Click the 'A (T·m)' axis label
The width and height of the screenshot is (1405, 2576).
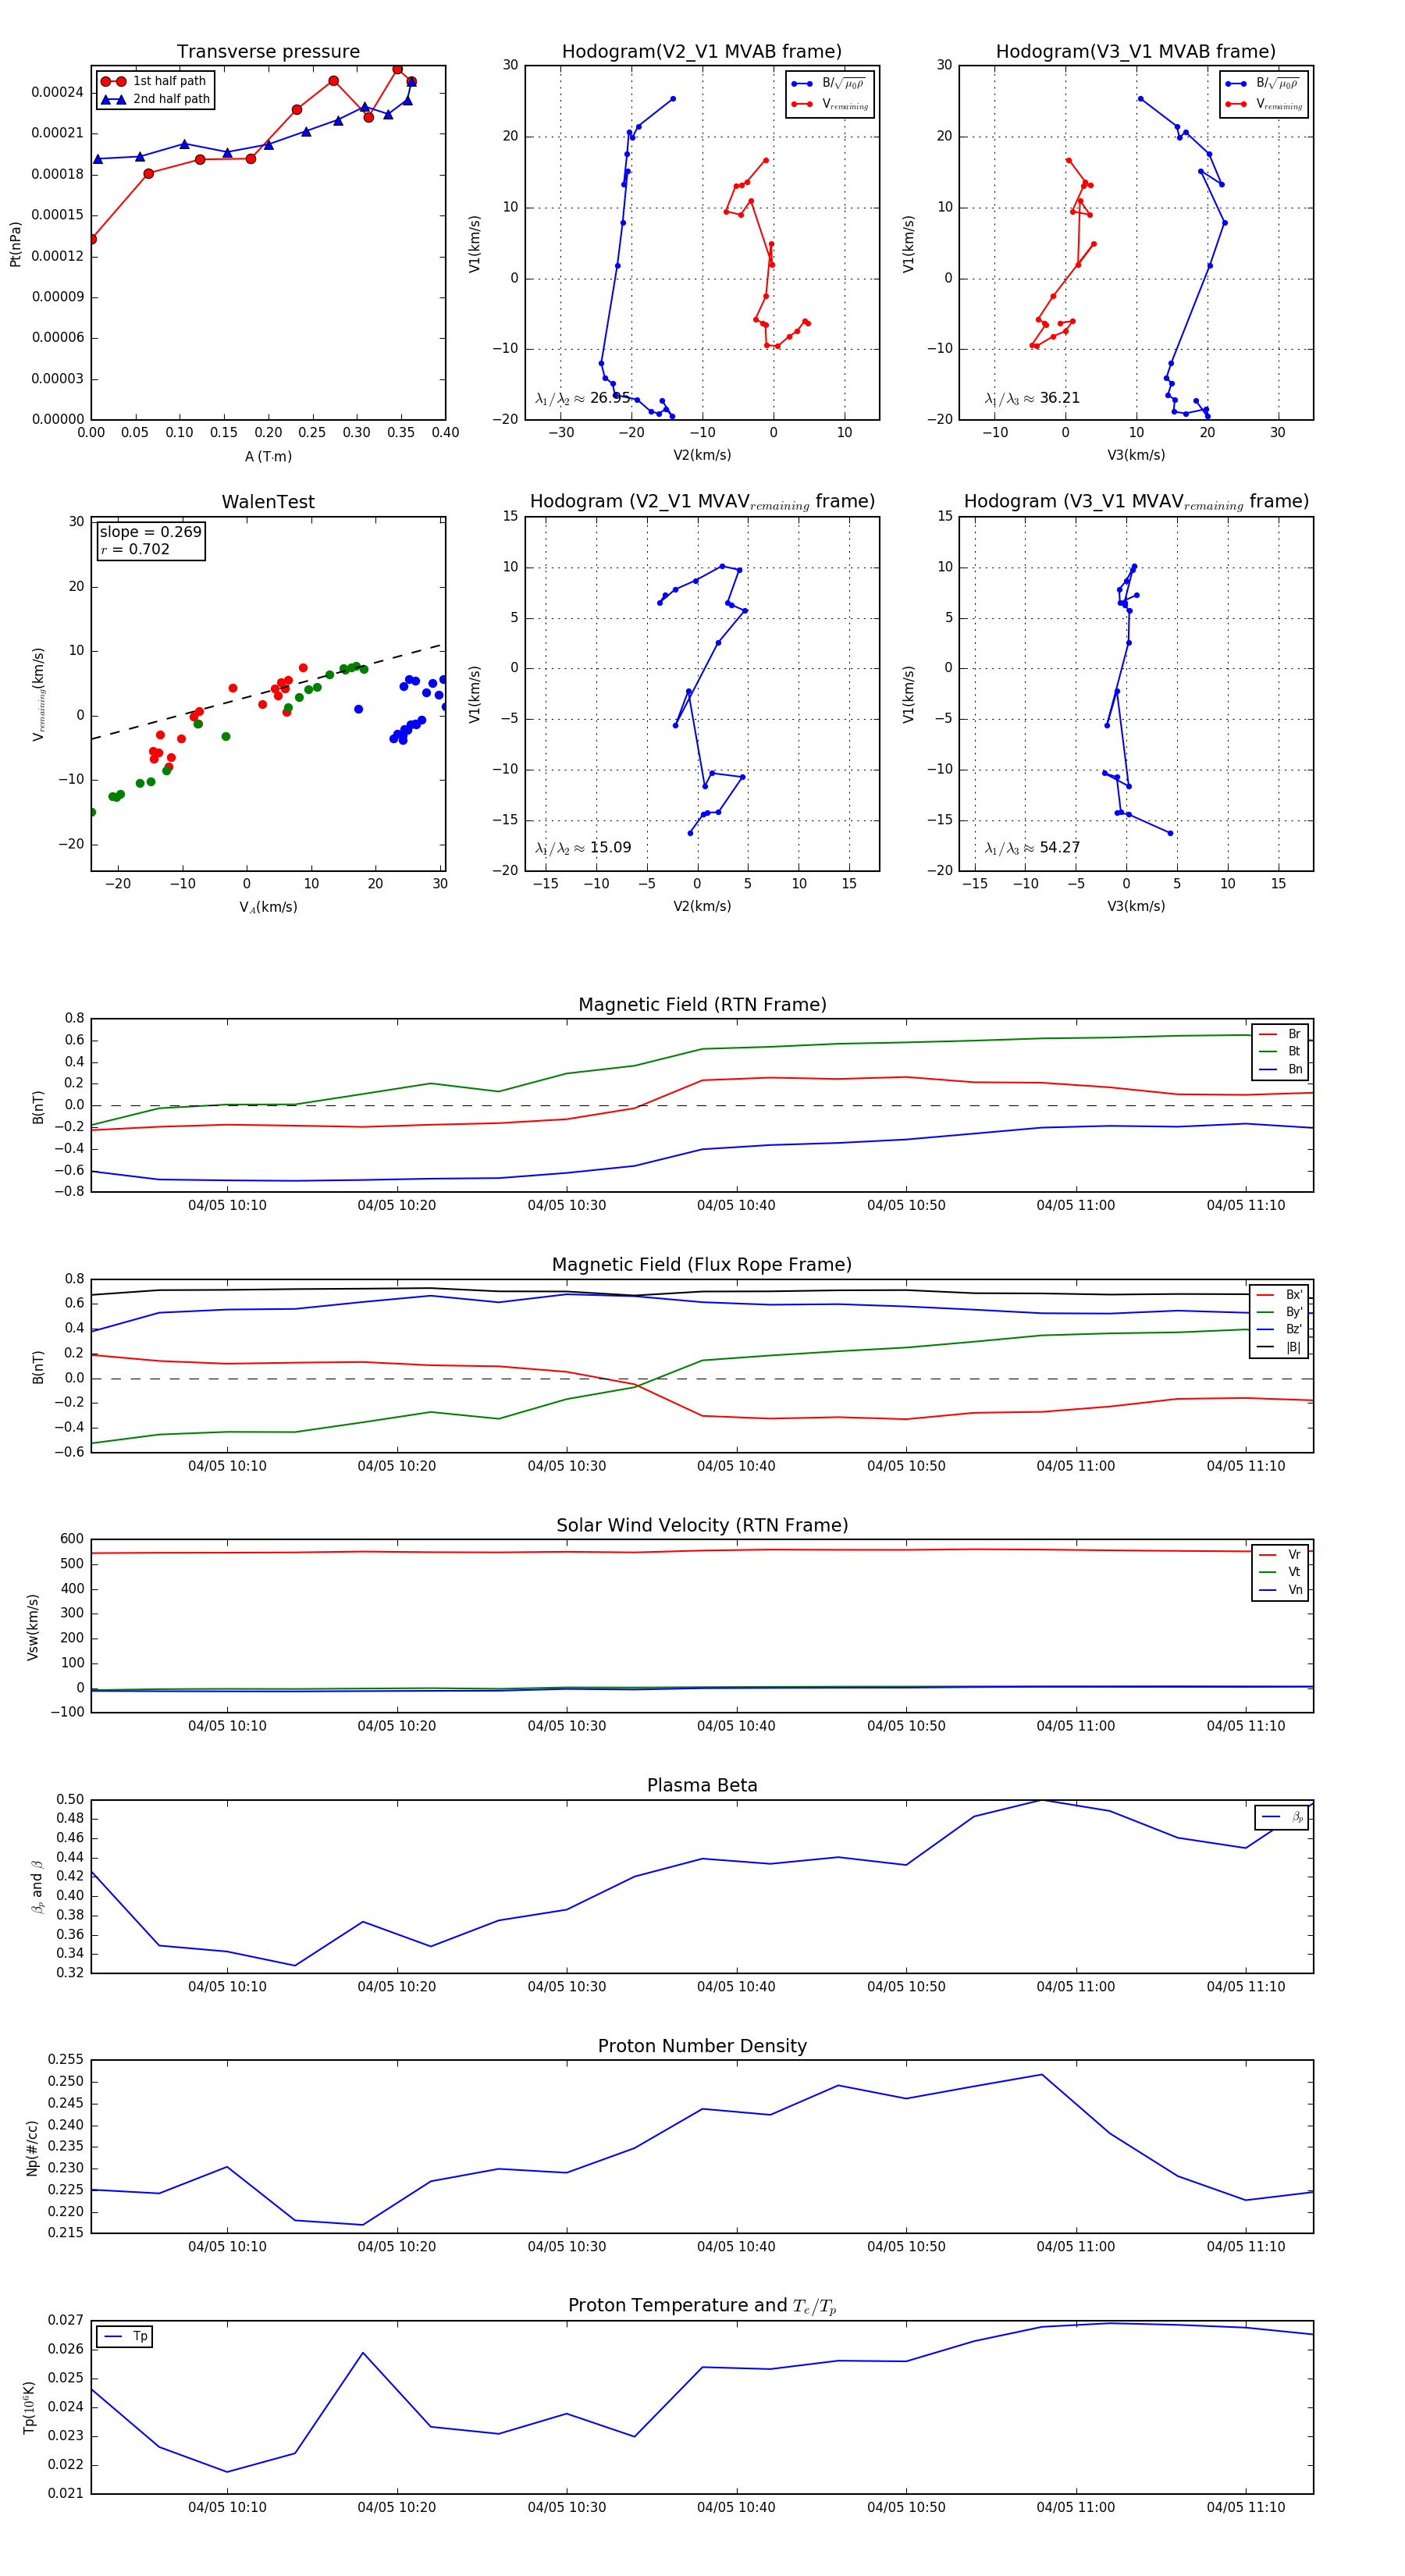[x=268, y=457]
